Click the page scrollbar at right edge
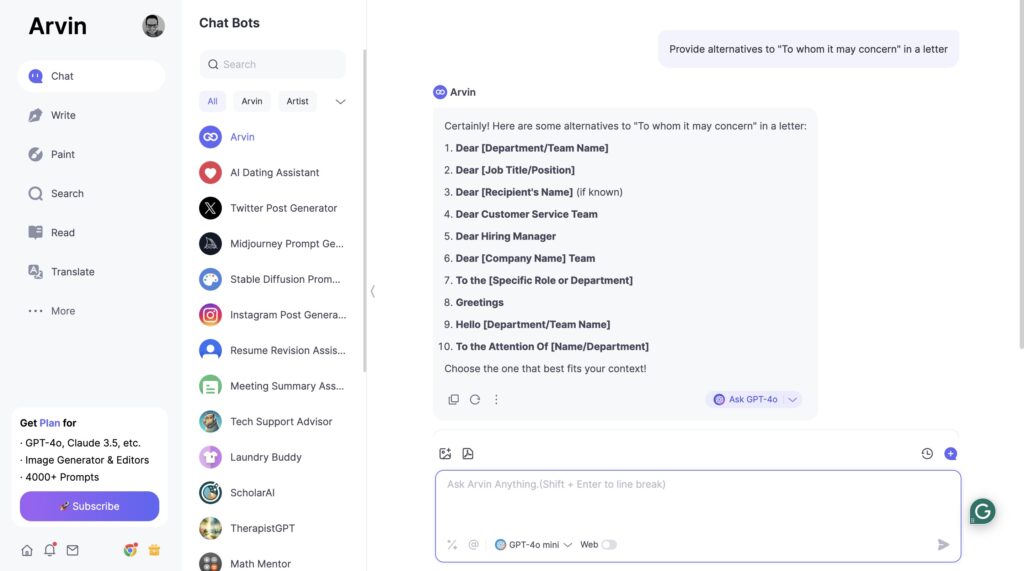This screenshot has width=1024, height=571. tap(1021, 176)
